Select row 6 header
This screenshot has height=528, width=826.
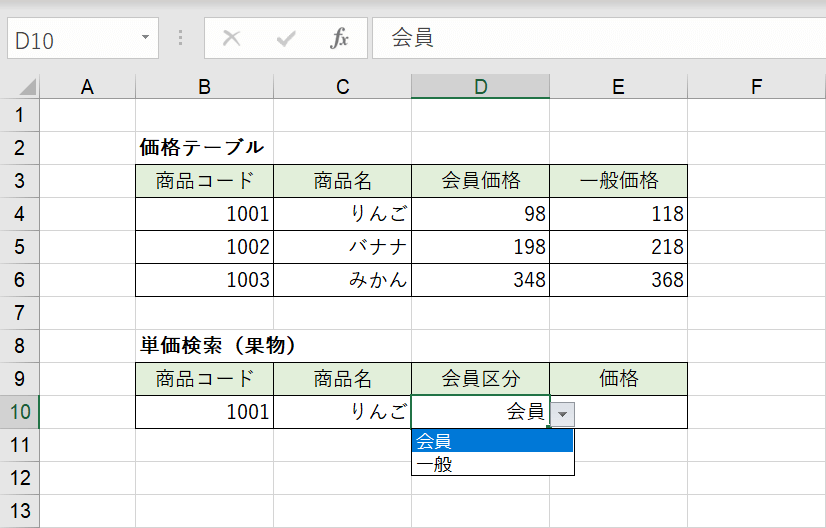[x=19, y=280]
